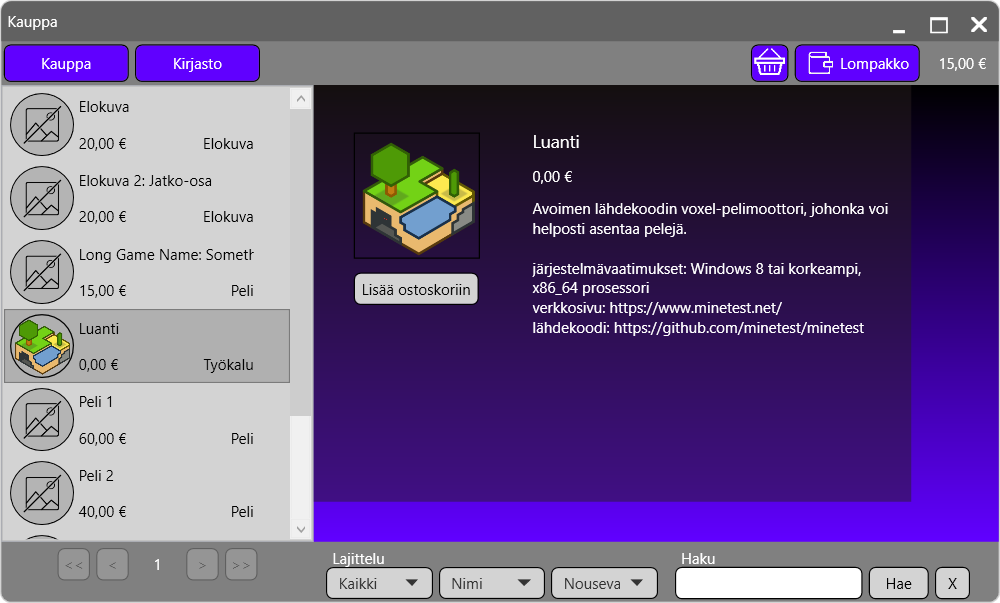Click Luanti icon in the product list
The image size is (1000, 603).
42,346
